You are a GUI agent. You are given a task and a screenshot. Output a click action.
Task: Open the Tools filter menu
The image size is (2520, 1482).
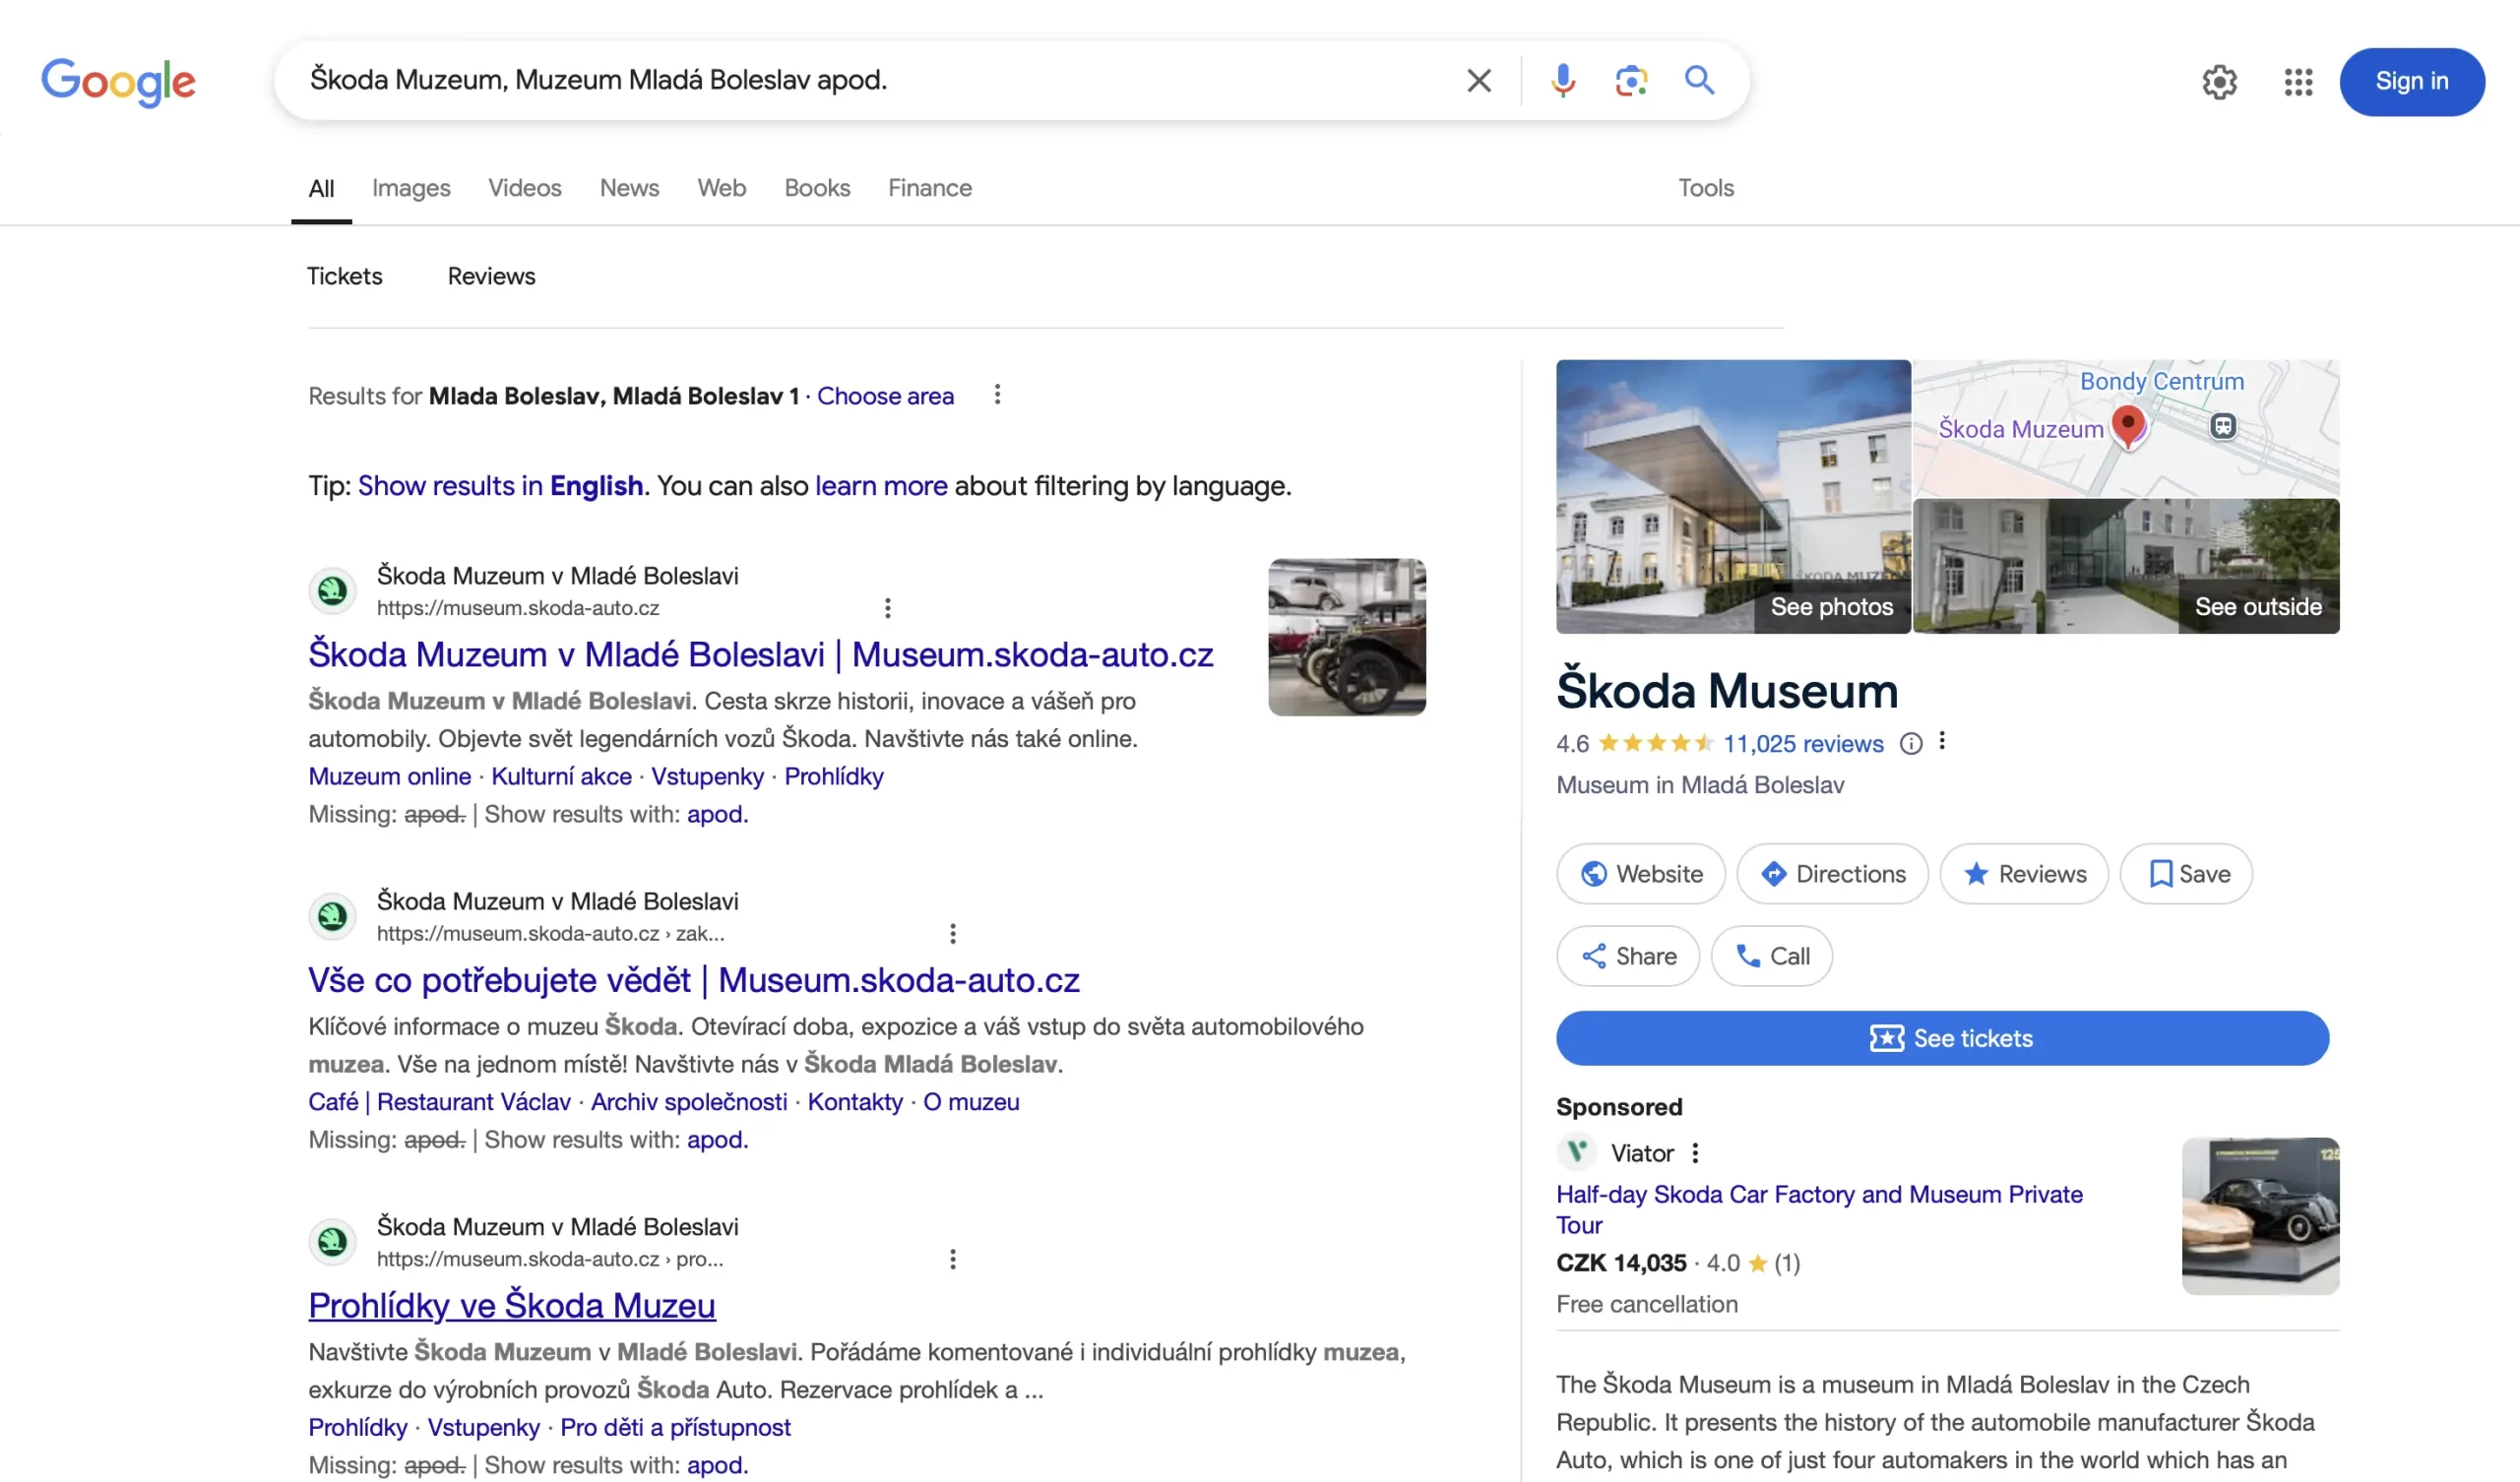tap(1705, 188)
